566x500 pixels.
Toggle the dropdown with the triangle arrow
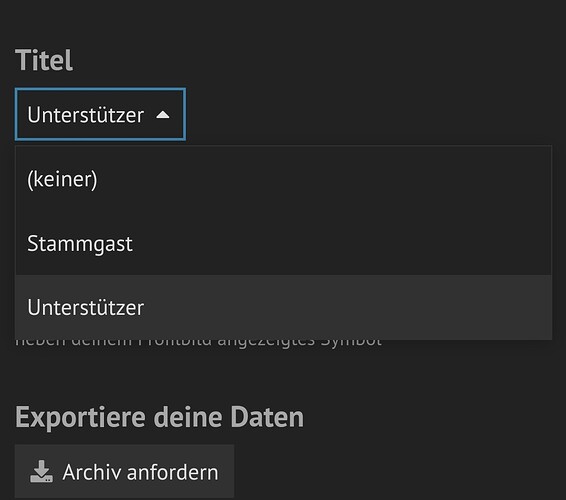(x=163, y=115)
